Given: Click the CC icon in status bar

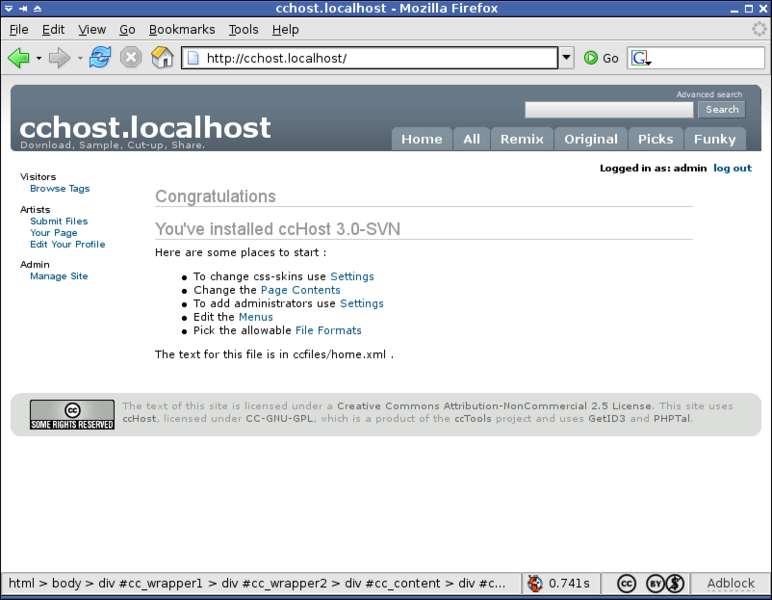Looking at the screenshot, I should (626, 584).
